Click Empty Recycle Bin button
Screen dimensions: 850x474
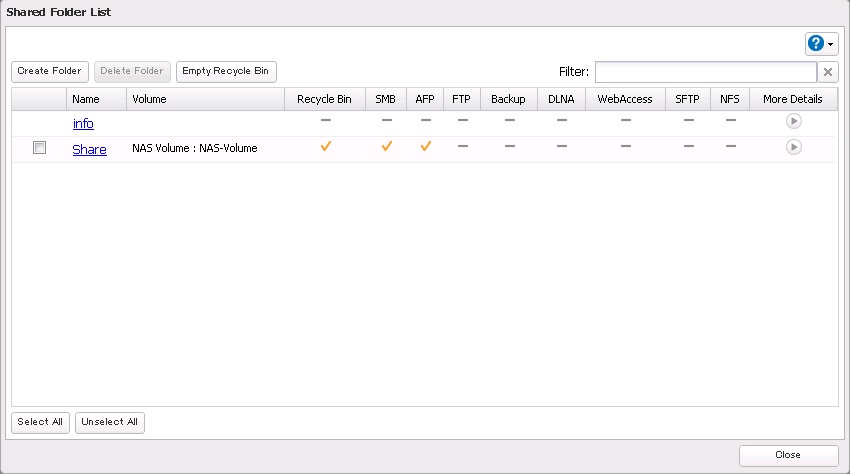225,71
